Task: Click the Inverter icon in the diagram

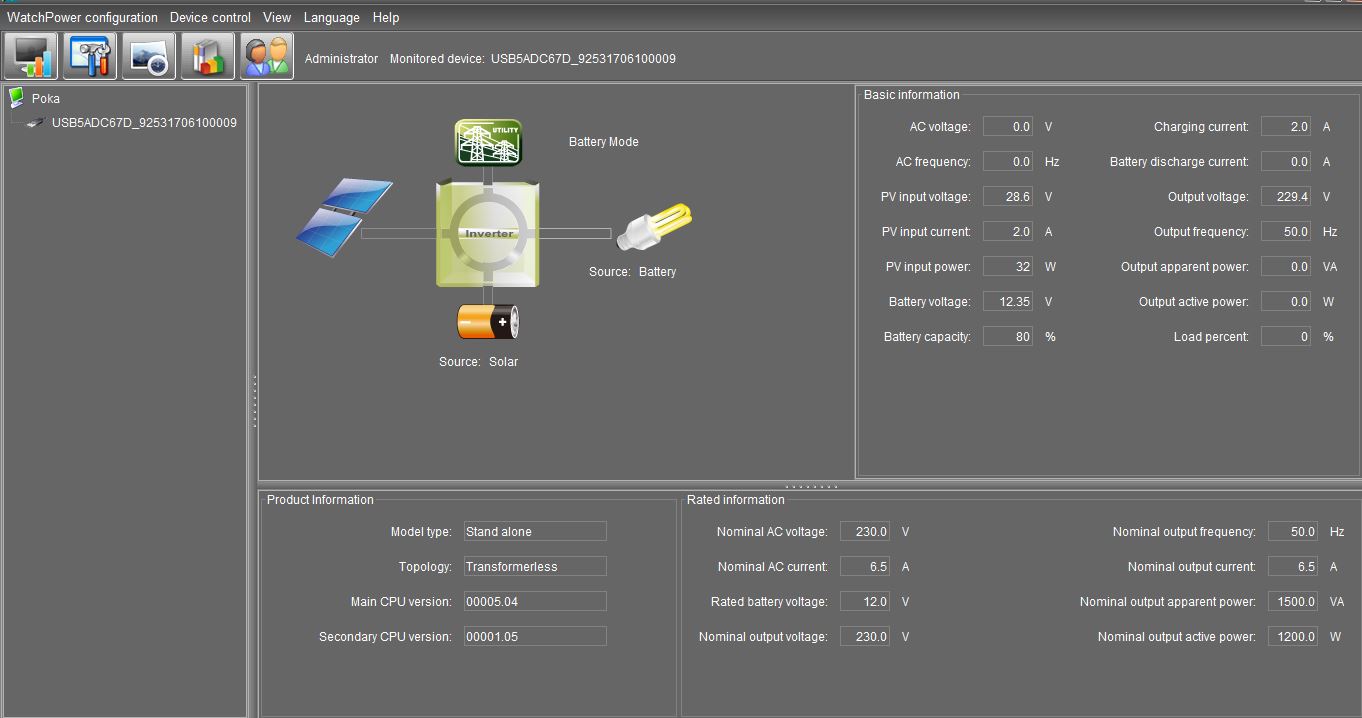Action: click(x=488, y=233)
